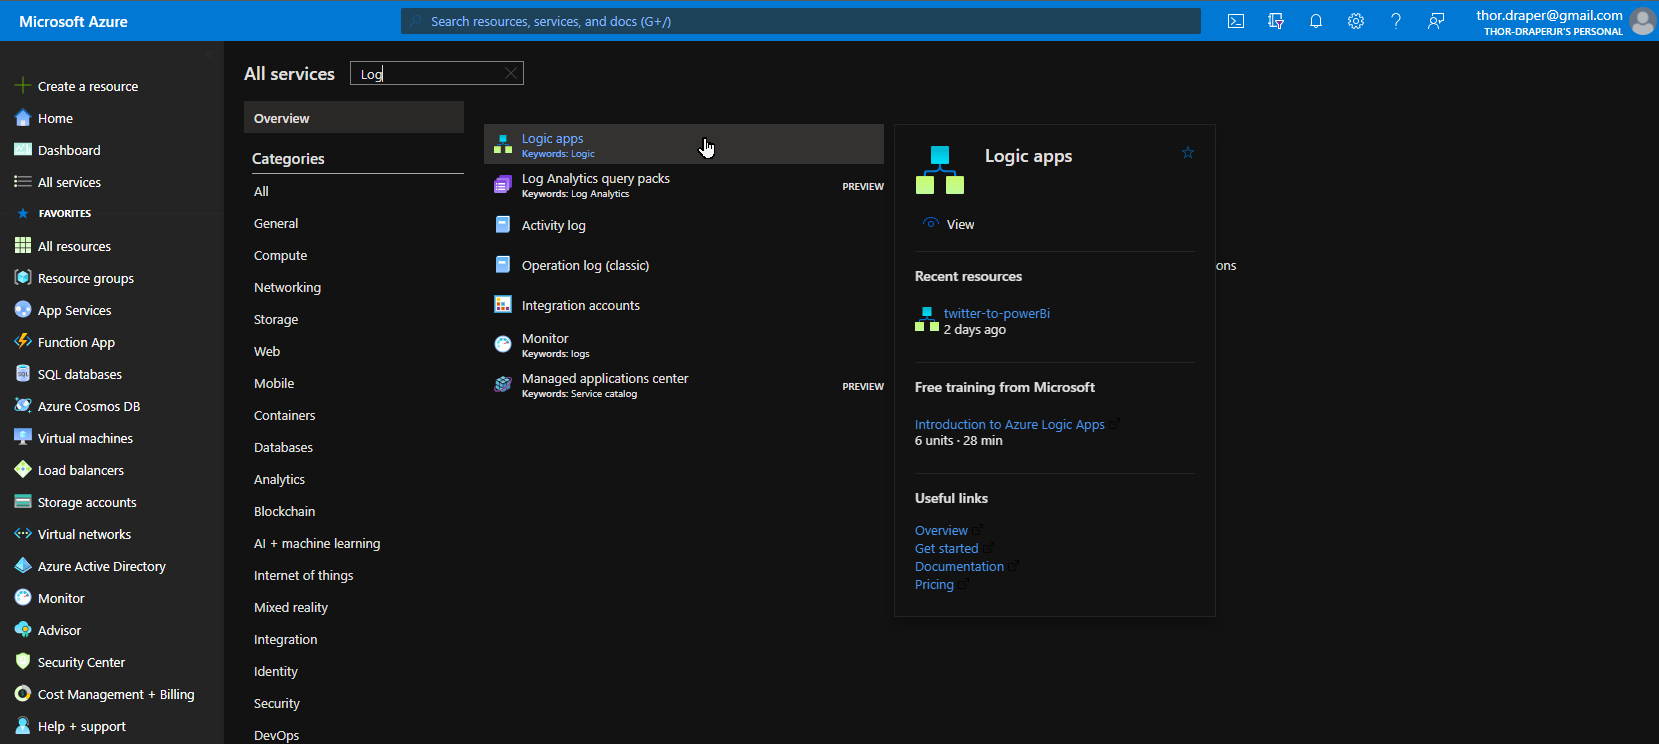Select the AI + machine learning category
Screen dimensions: 1659x744
pos(317,543)
